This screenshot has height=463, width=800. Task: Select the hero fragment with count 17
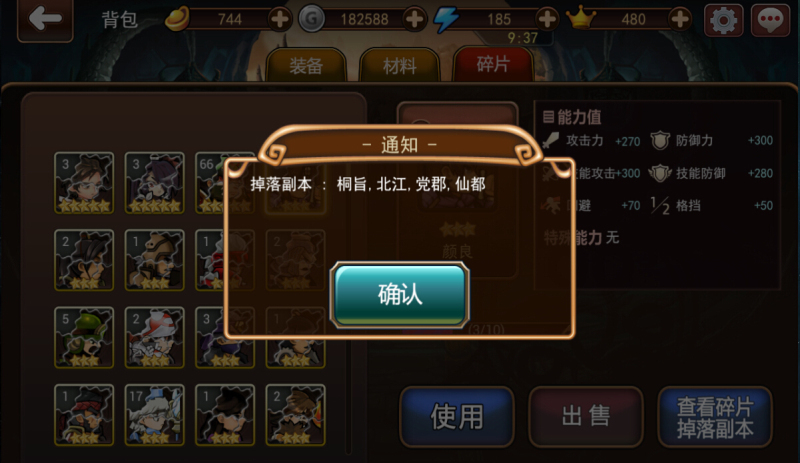pos(154,415)
